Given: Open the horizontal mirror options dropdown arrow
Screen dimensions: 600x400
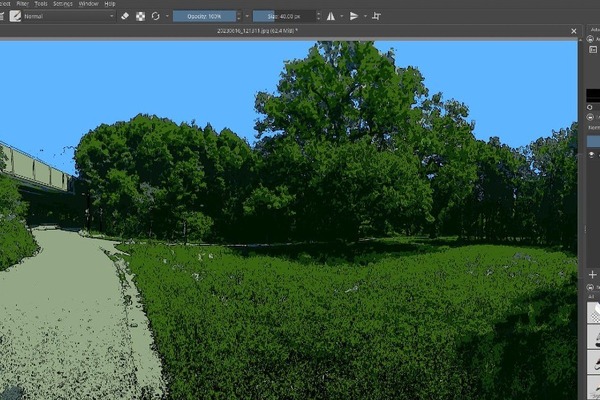Looking at the screenshot, I should tap(342, 16).
